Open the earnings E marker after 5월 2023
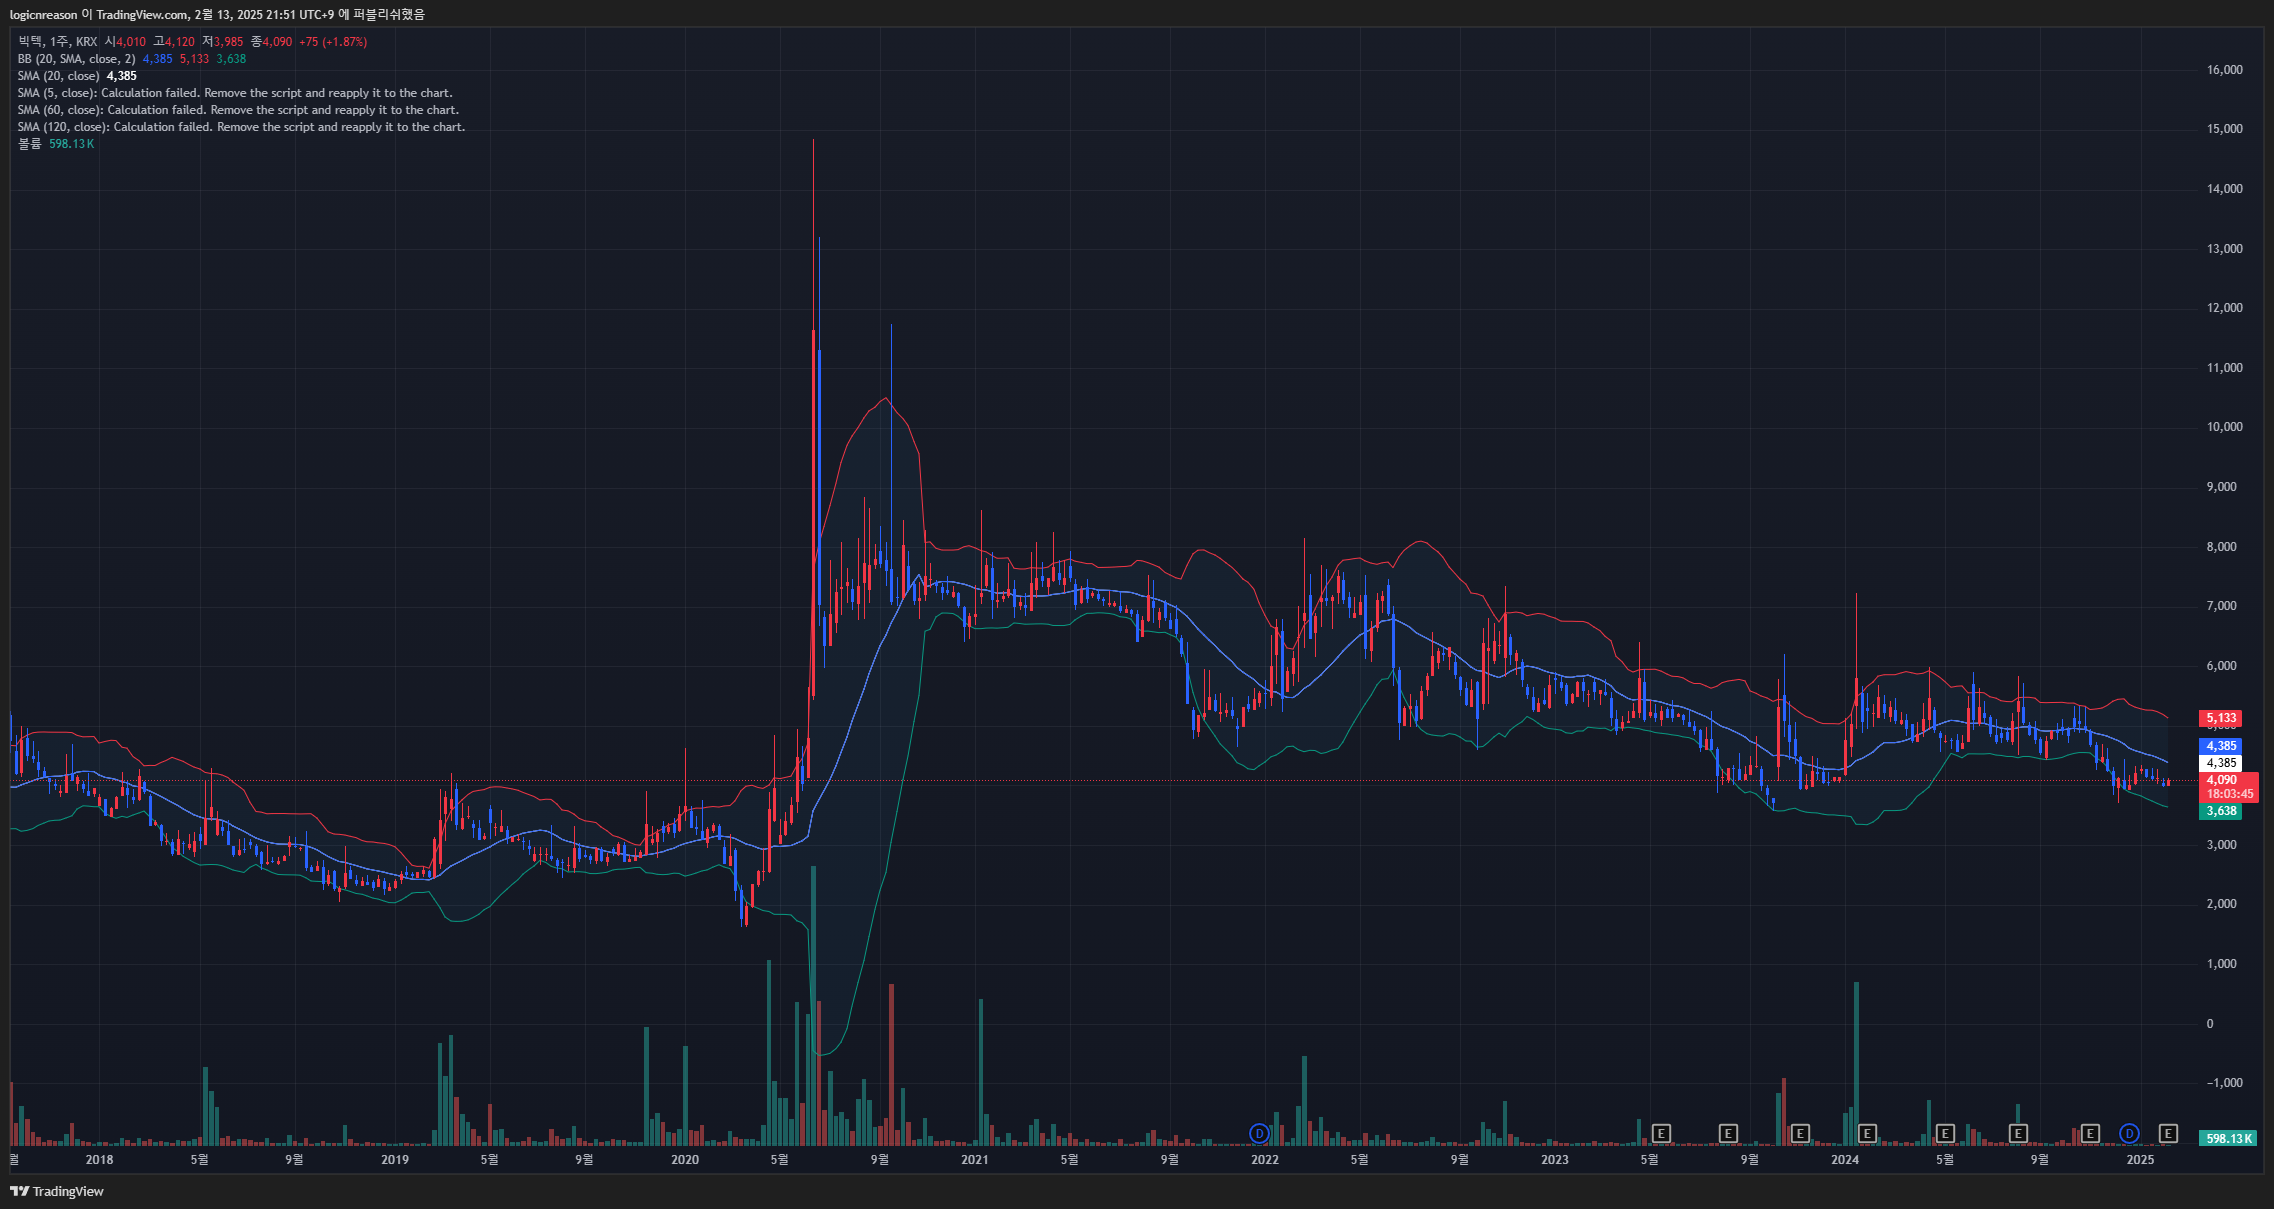This screenshot has width=2274, height=1209. [x=1661, y=1133]
